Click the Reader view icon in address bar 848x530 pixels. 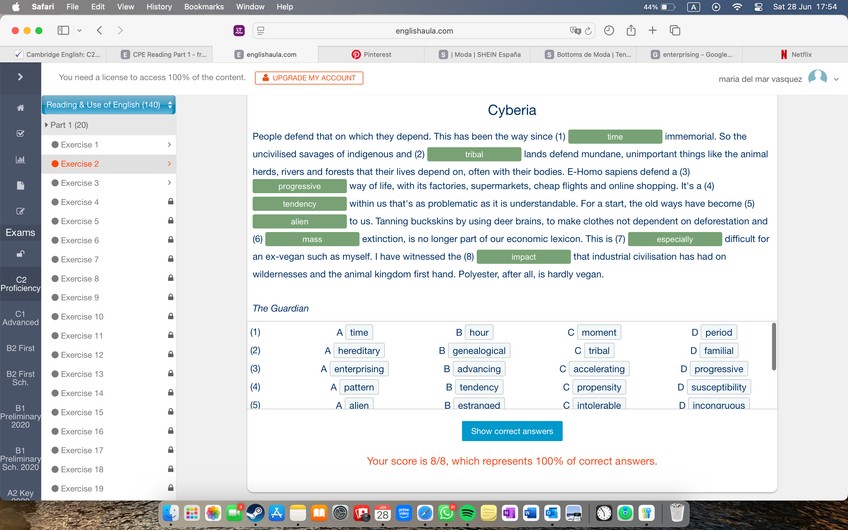(x=261, y=31)
